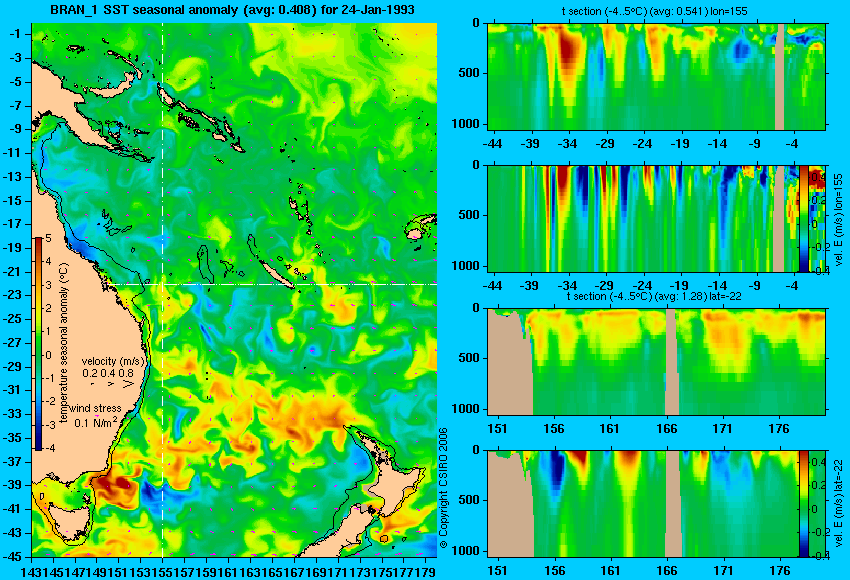This screenshot has width=850, height=580.
Task: Click the velocity colorbar beside lat=-22 panel
Action: 803,504
